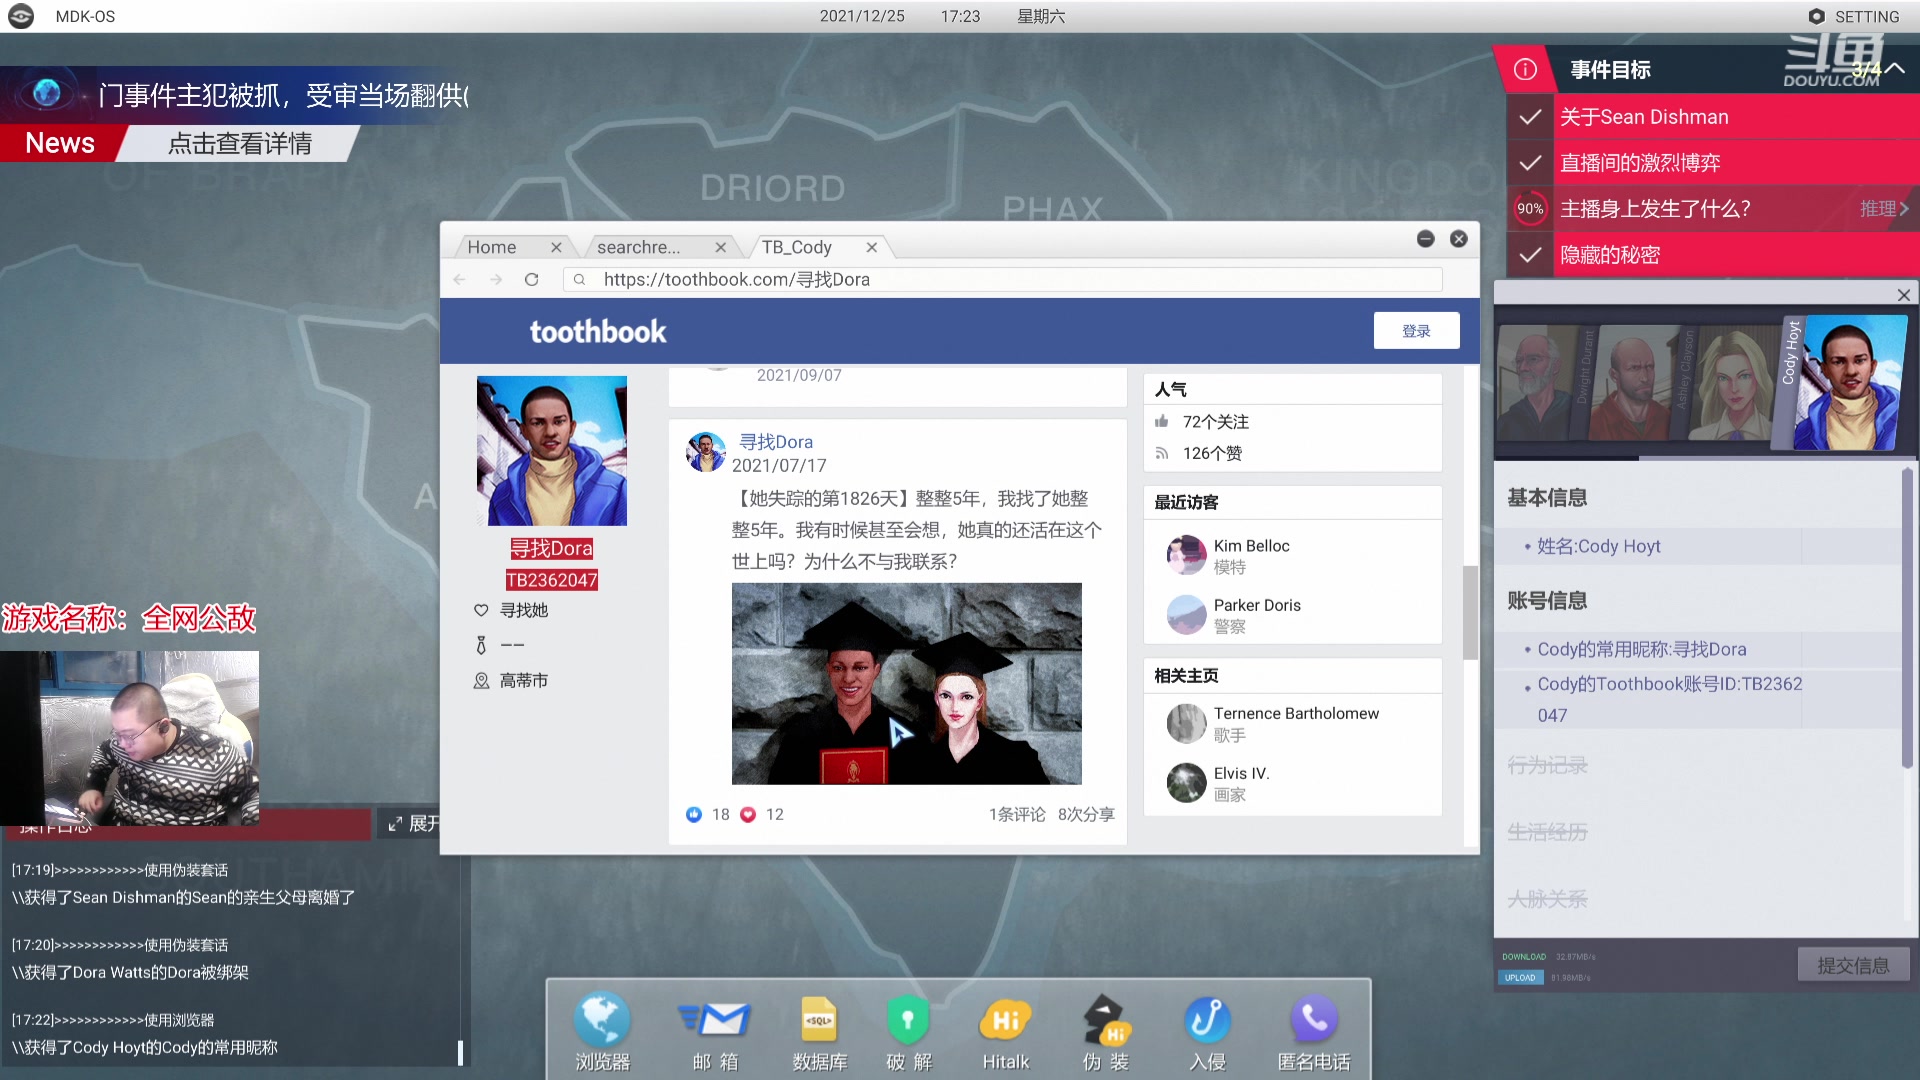The image size is (1920, 1080).
Task: Toggle the 直播间的激烈博弈 objective checkmark
Action: click(1530, 163)
